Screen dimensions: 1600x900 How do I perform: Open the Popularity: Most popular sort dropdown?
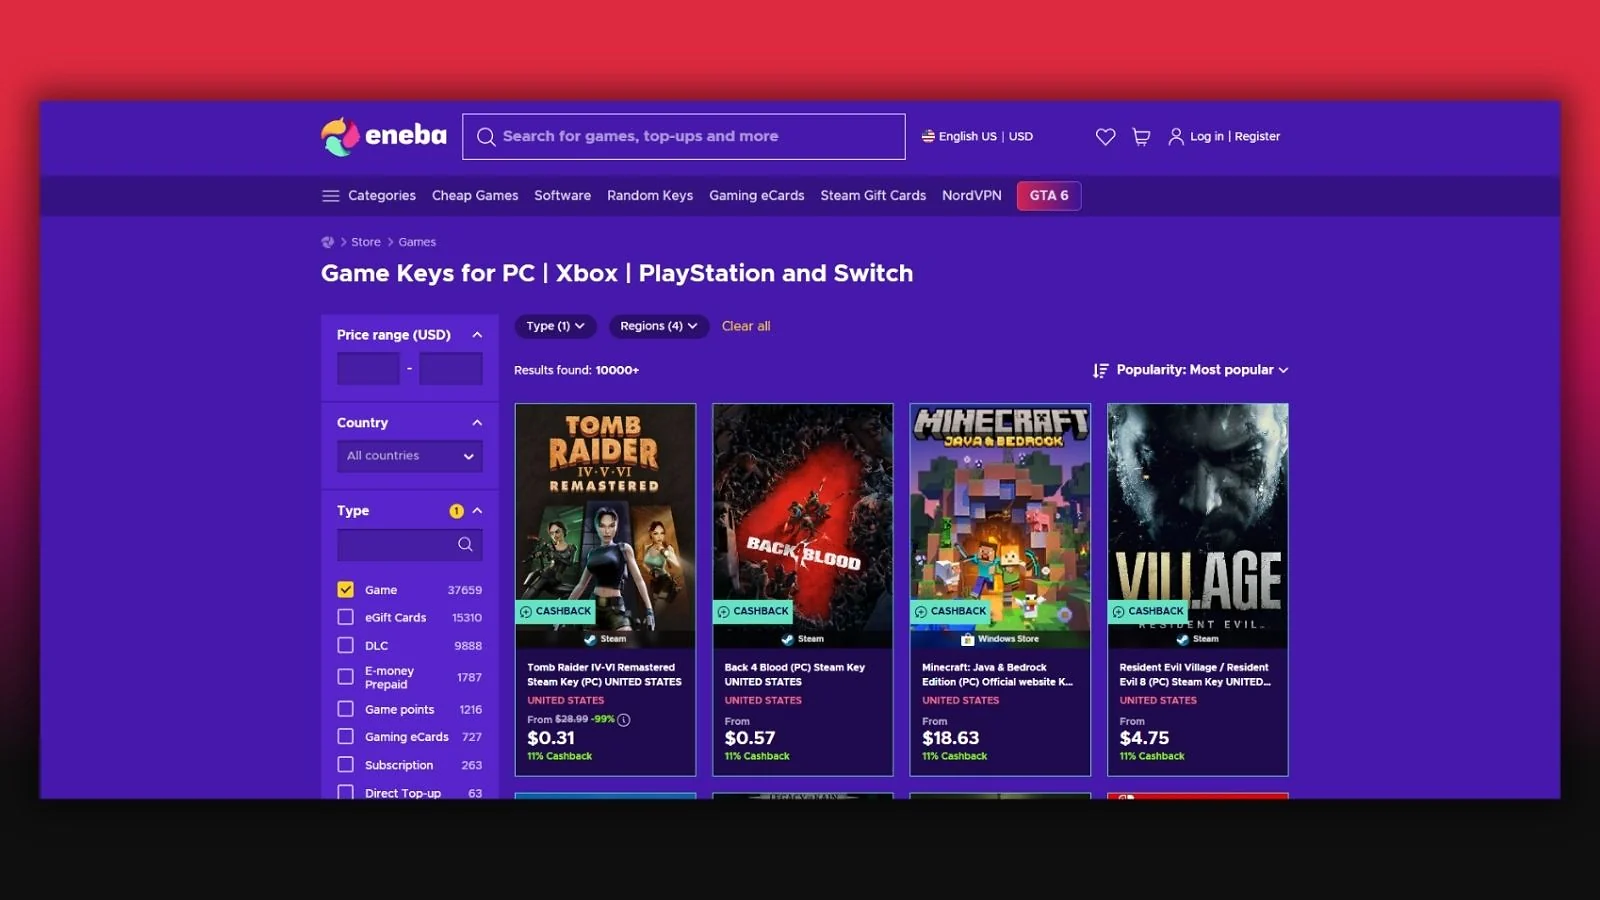[x=1191, y=370]
